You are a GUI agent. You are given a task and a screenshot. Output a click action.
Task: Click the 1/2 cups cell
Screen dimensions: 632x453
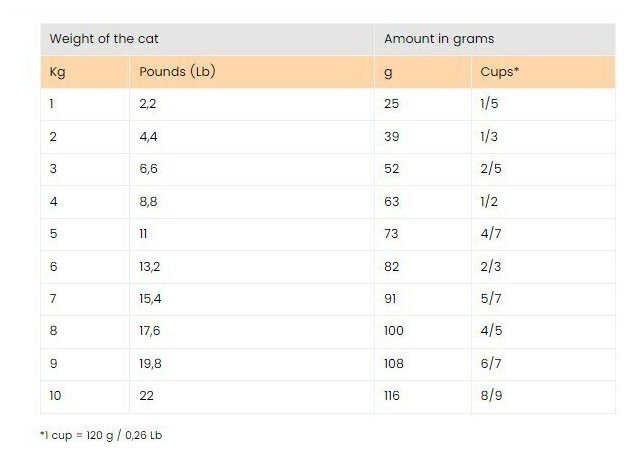[489, 201]
